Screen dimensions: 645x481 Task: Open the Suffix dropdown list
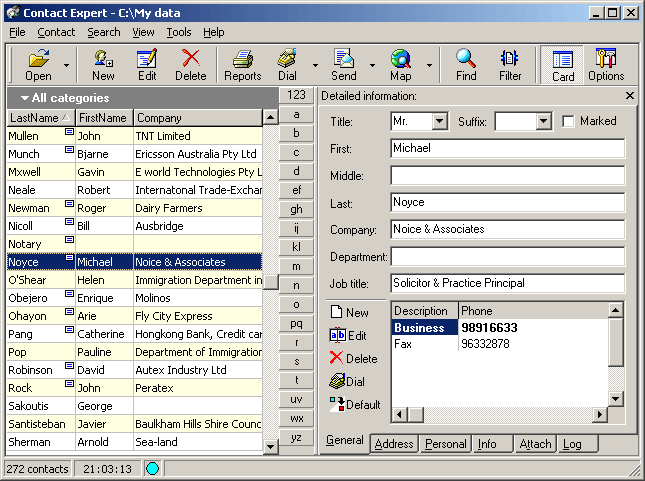[543, 121]
